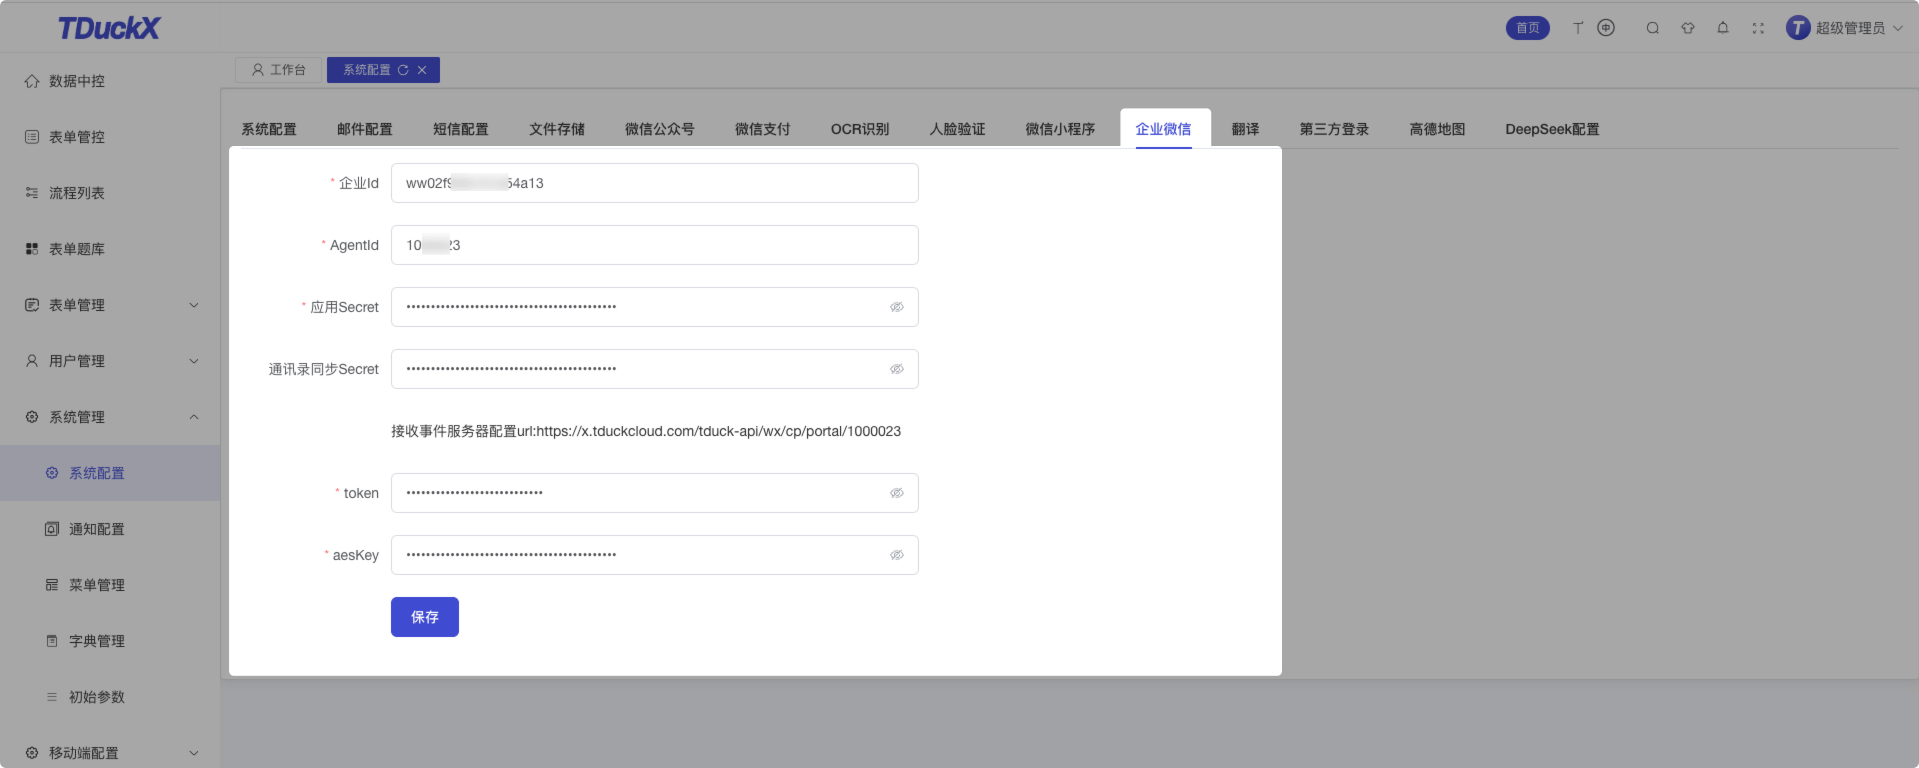Click the 系统配置 submenu gear icon
The width and height of the screenshot is (1919, 768).
[52, 473]
